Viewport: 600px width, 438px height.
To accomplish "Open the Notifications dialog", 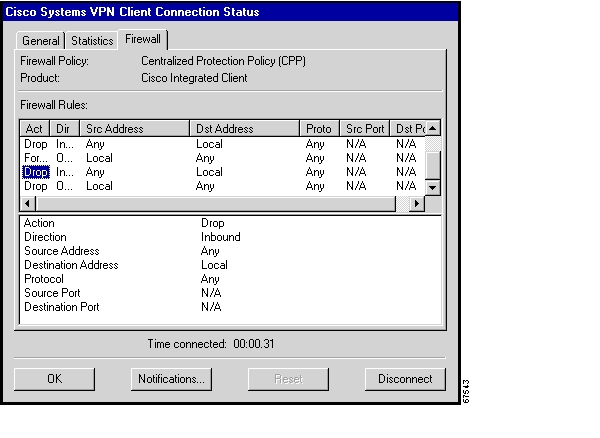I will (171, 379).
